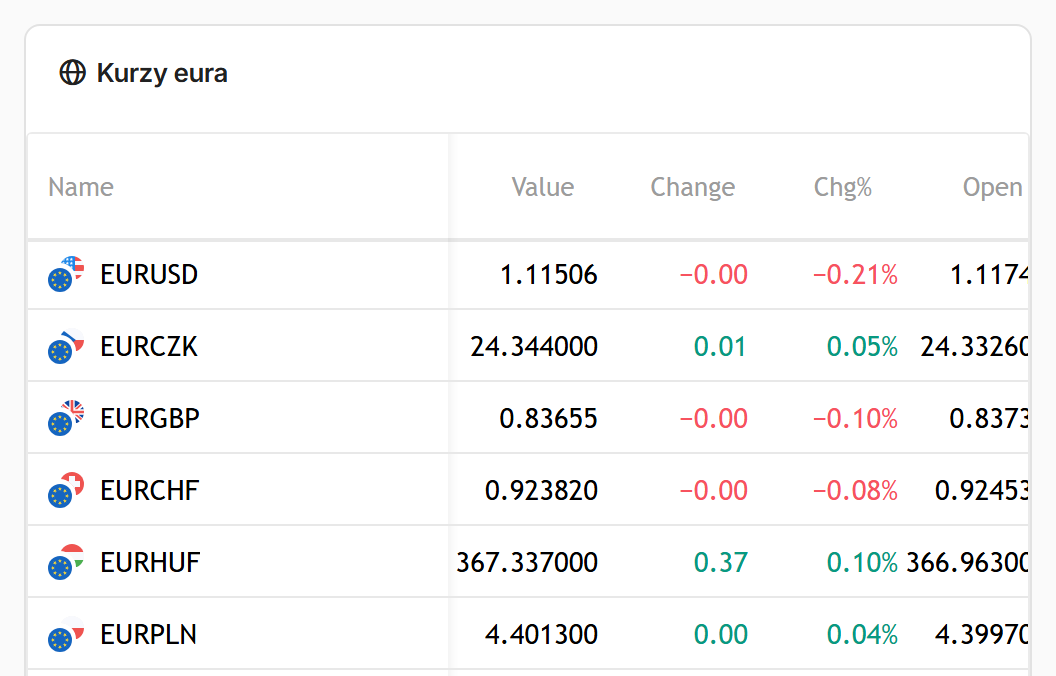The width and height of the screenshot is (1056, 676).
Task: Sort the table by Value column
Action: coord(543,187)
